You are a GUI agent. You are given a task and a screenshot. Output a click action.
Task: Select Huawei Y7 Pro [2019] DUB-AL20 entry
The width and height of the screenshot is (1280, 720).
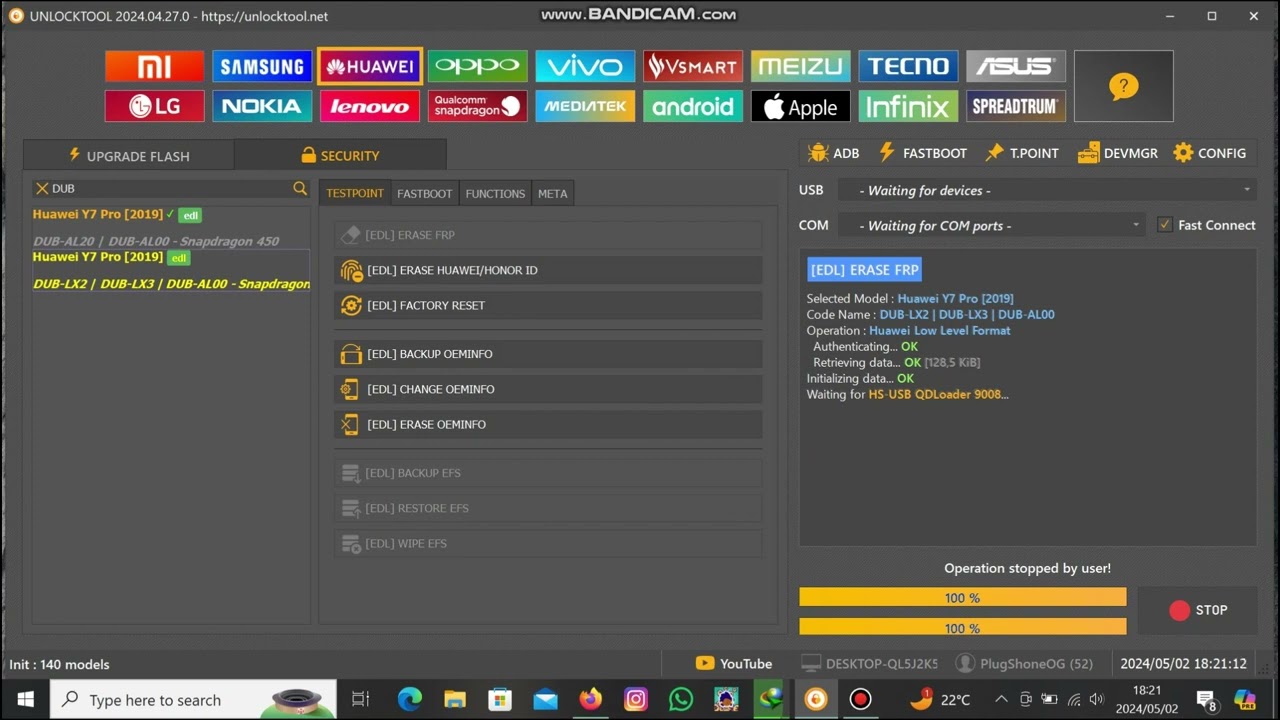pyautogui.click(x=171, y=227)
